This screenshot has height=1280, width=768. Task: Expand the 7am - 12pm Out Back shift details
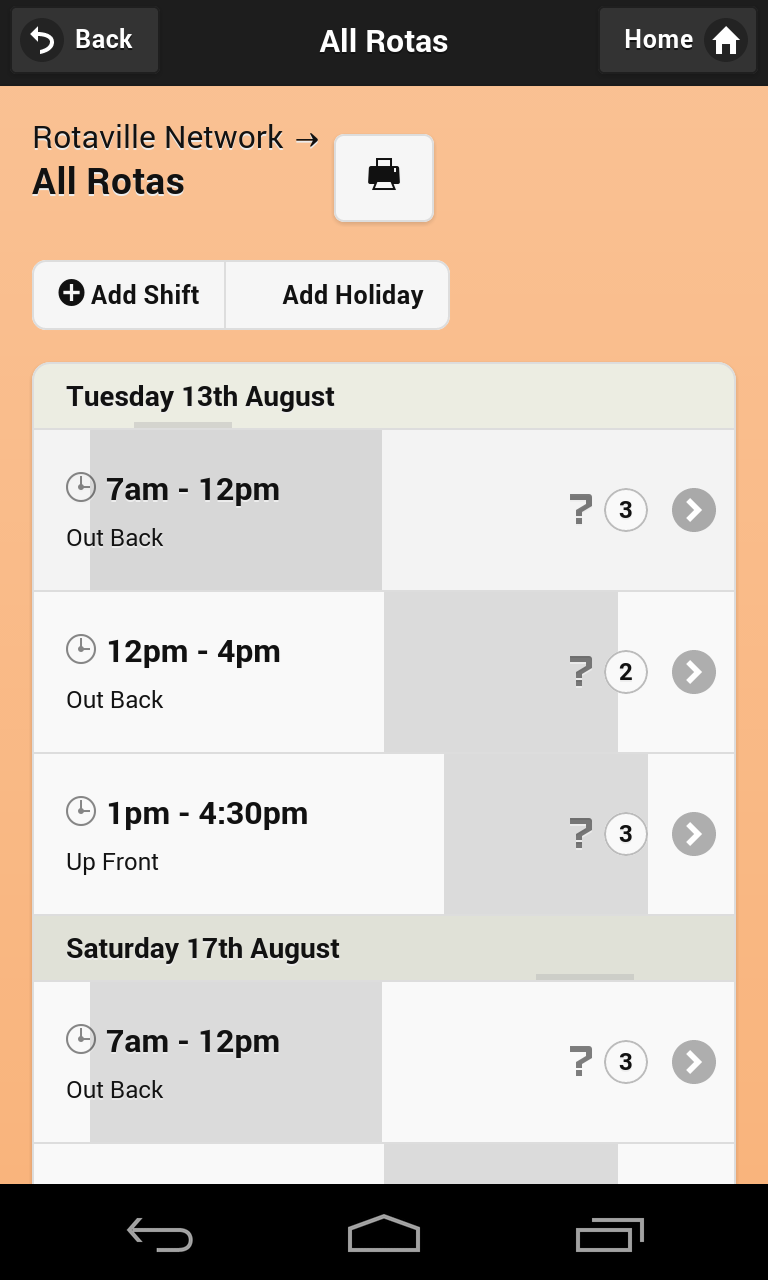tap(693, 510)
